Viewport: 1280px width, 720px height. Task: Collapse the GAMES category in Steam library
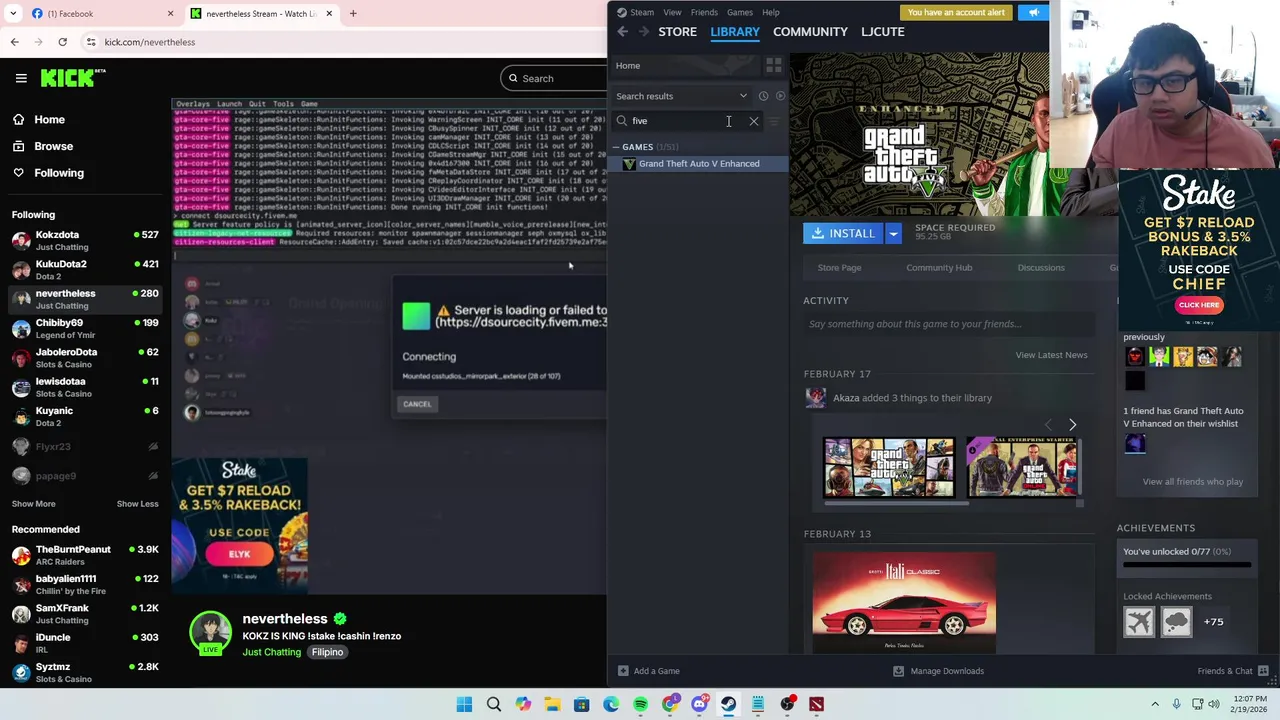(616, 147)
